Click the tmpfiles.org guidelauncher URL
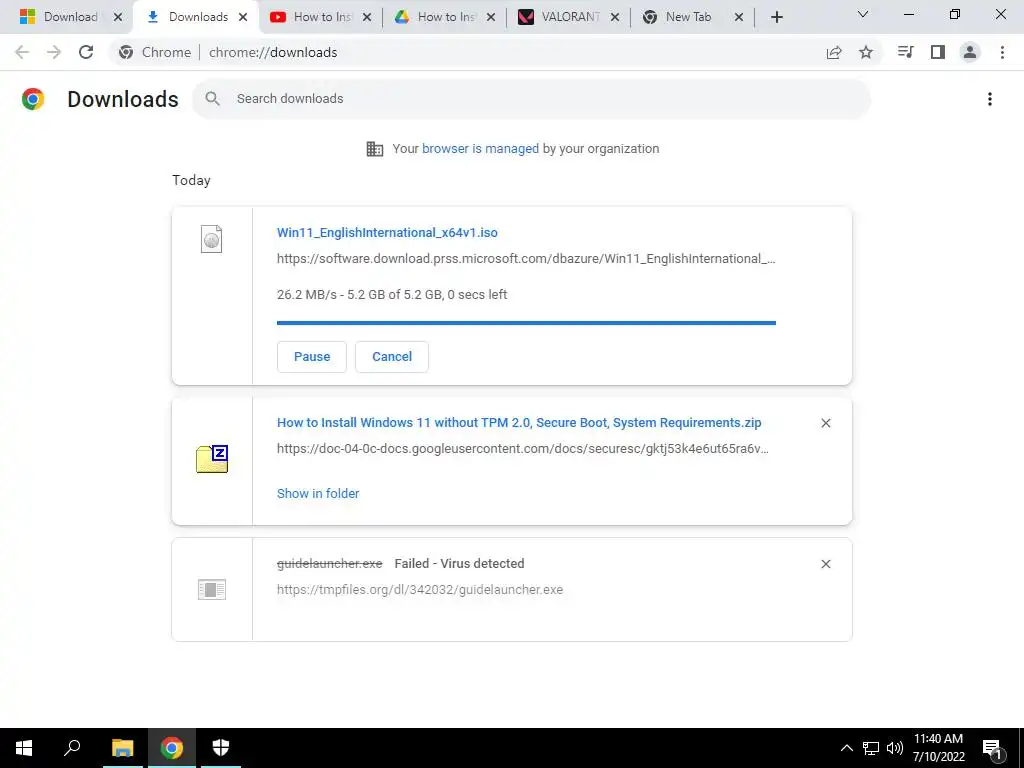This screenshot has height=768, width=1024. 420,590
